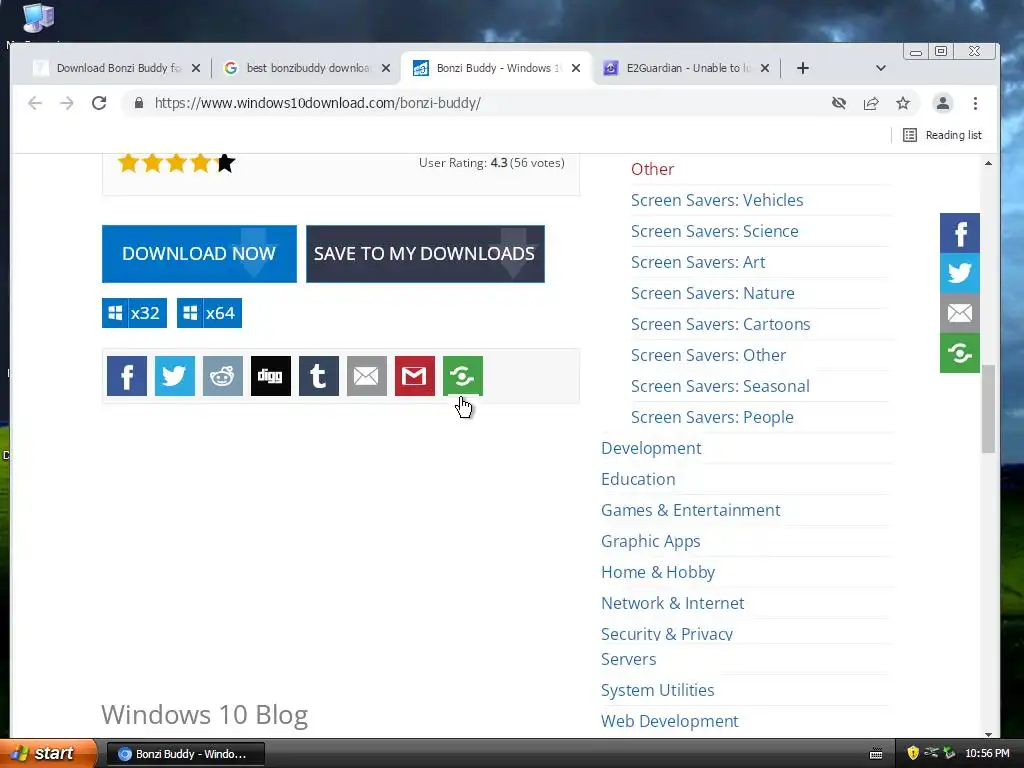Click SAVE TO MY DOWNLOADS button
The image size is (1024, 768).
(x=425, y=254)
